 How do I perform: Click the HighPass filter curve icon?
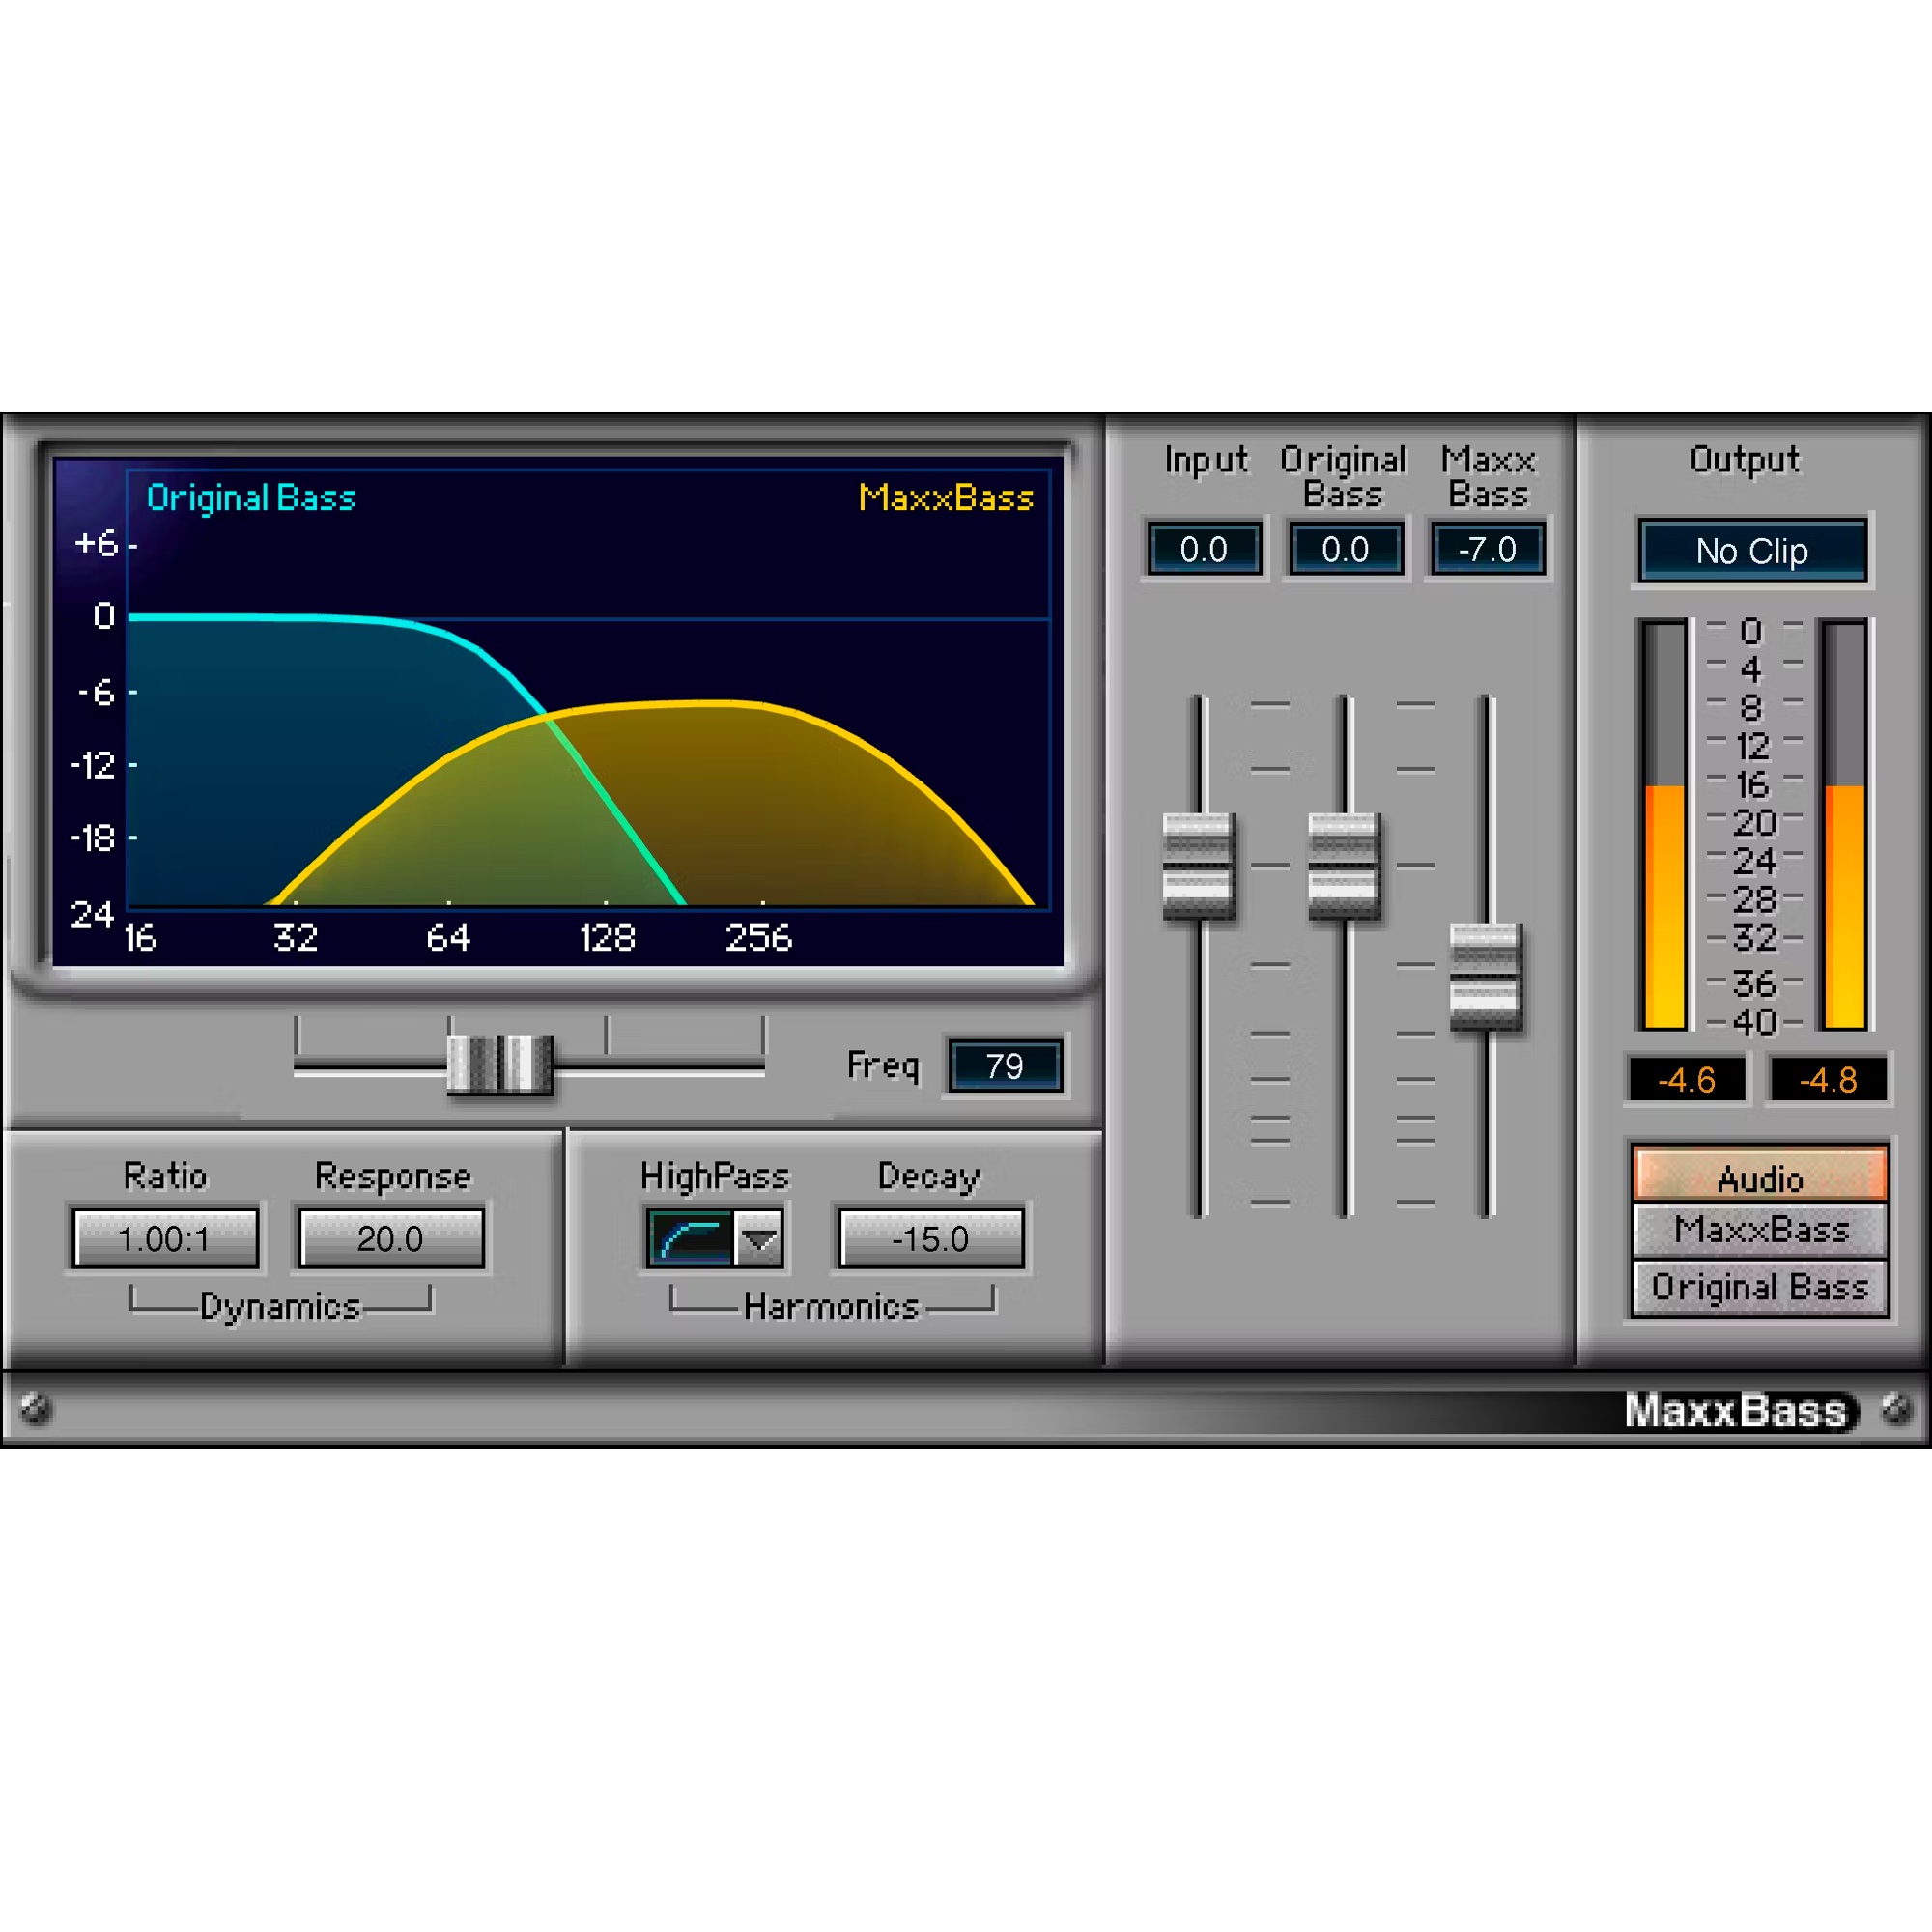pyautogui.click(x=690, y=1238)
